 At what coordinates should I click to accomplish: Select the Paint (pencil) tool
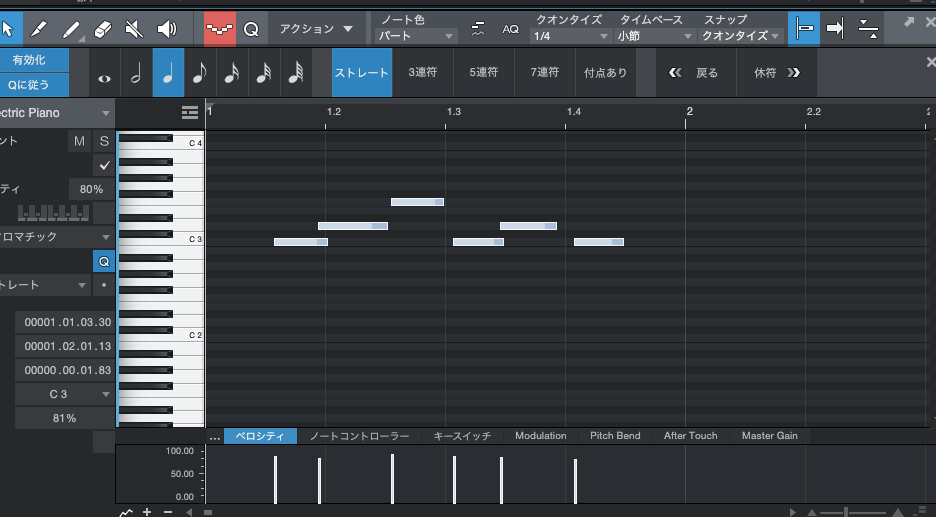39,29
